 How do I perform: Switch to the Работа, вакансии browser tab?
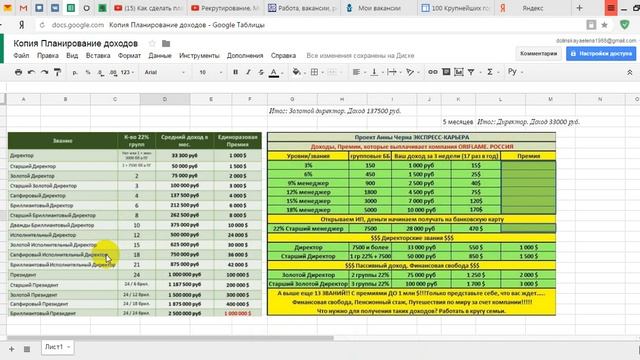point(302,8)
